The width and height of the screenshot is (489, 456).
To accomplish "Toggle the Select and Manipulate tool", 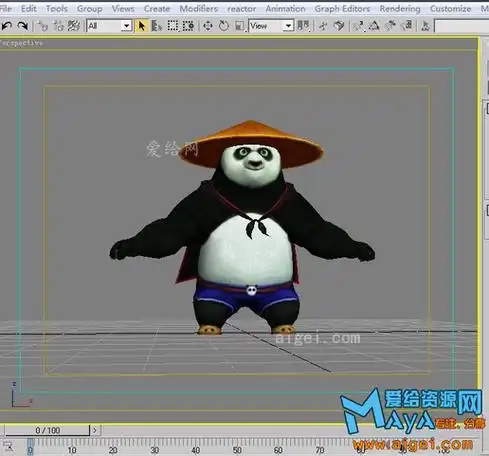I will 323,26.
